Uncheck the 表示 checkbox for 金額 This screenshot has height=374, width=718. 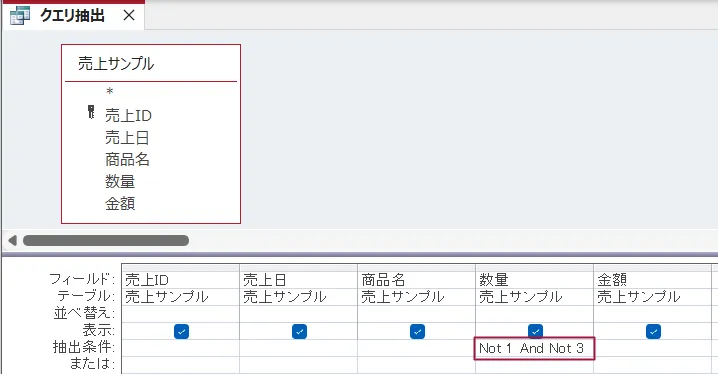click(653, 331)
